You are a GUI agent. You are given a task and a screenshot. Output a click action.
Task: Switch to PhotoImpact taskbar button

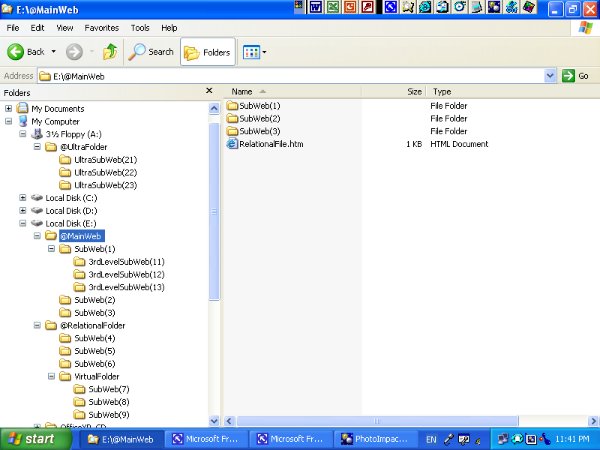coord(373,439)
